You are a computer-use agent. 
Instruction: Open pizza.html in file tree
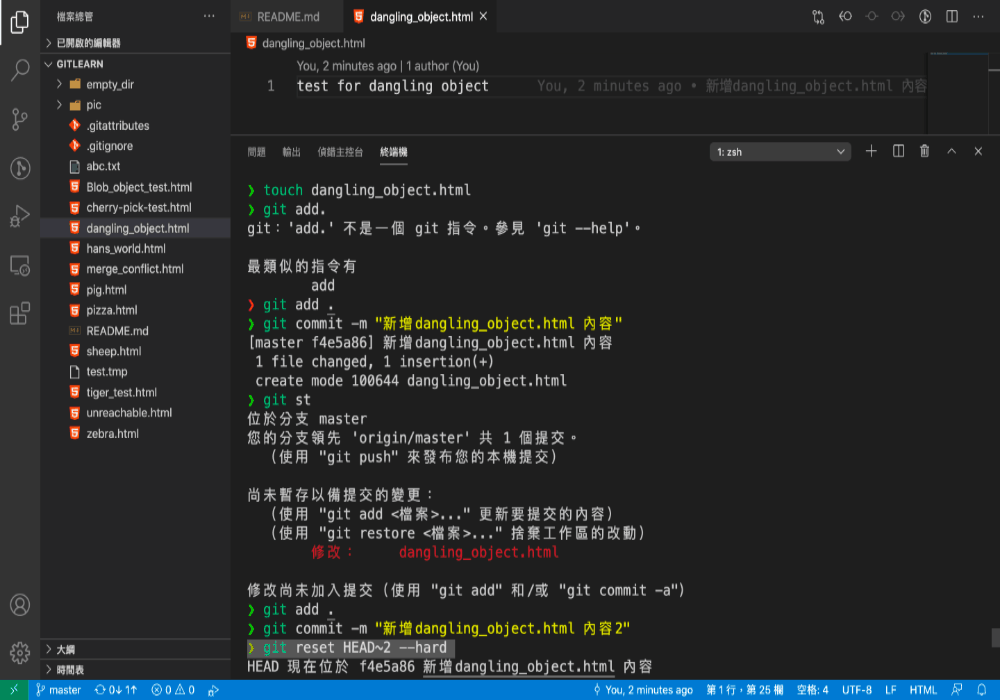click(135, 310)
